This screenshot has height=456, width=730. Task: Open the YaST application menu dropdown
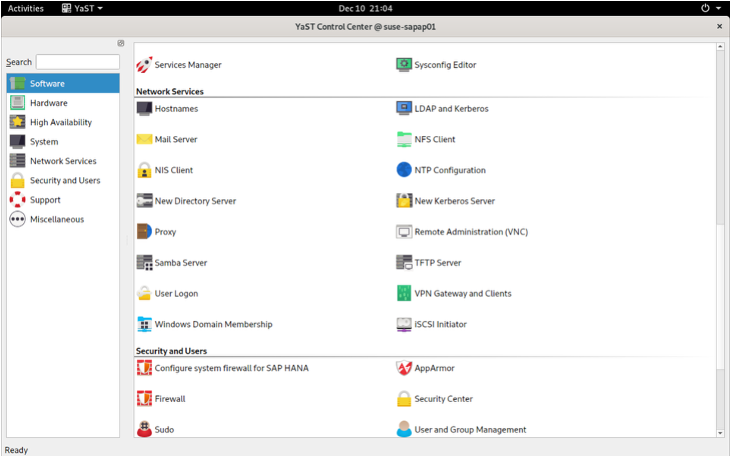[x=82, y=8]
